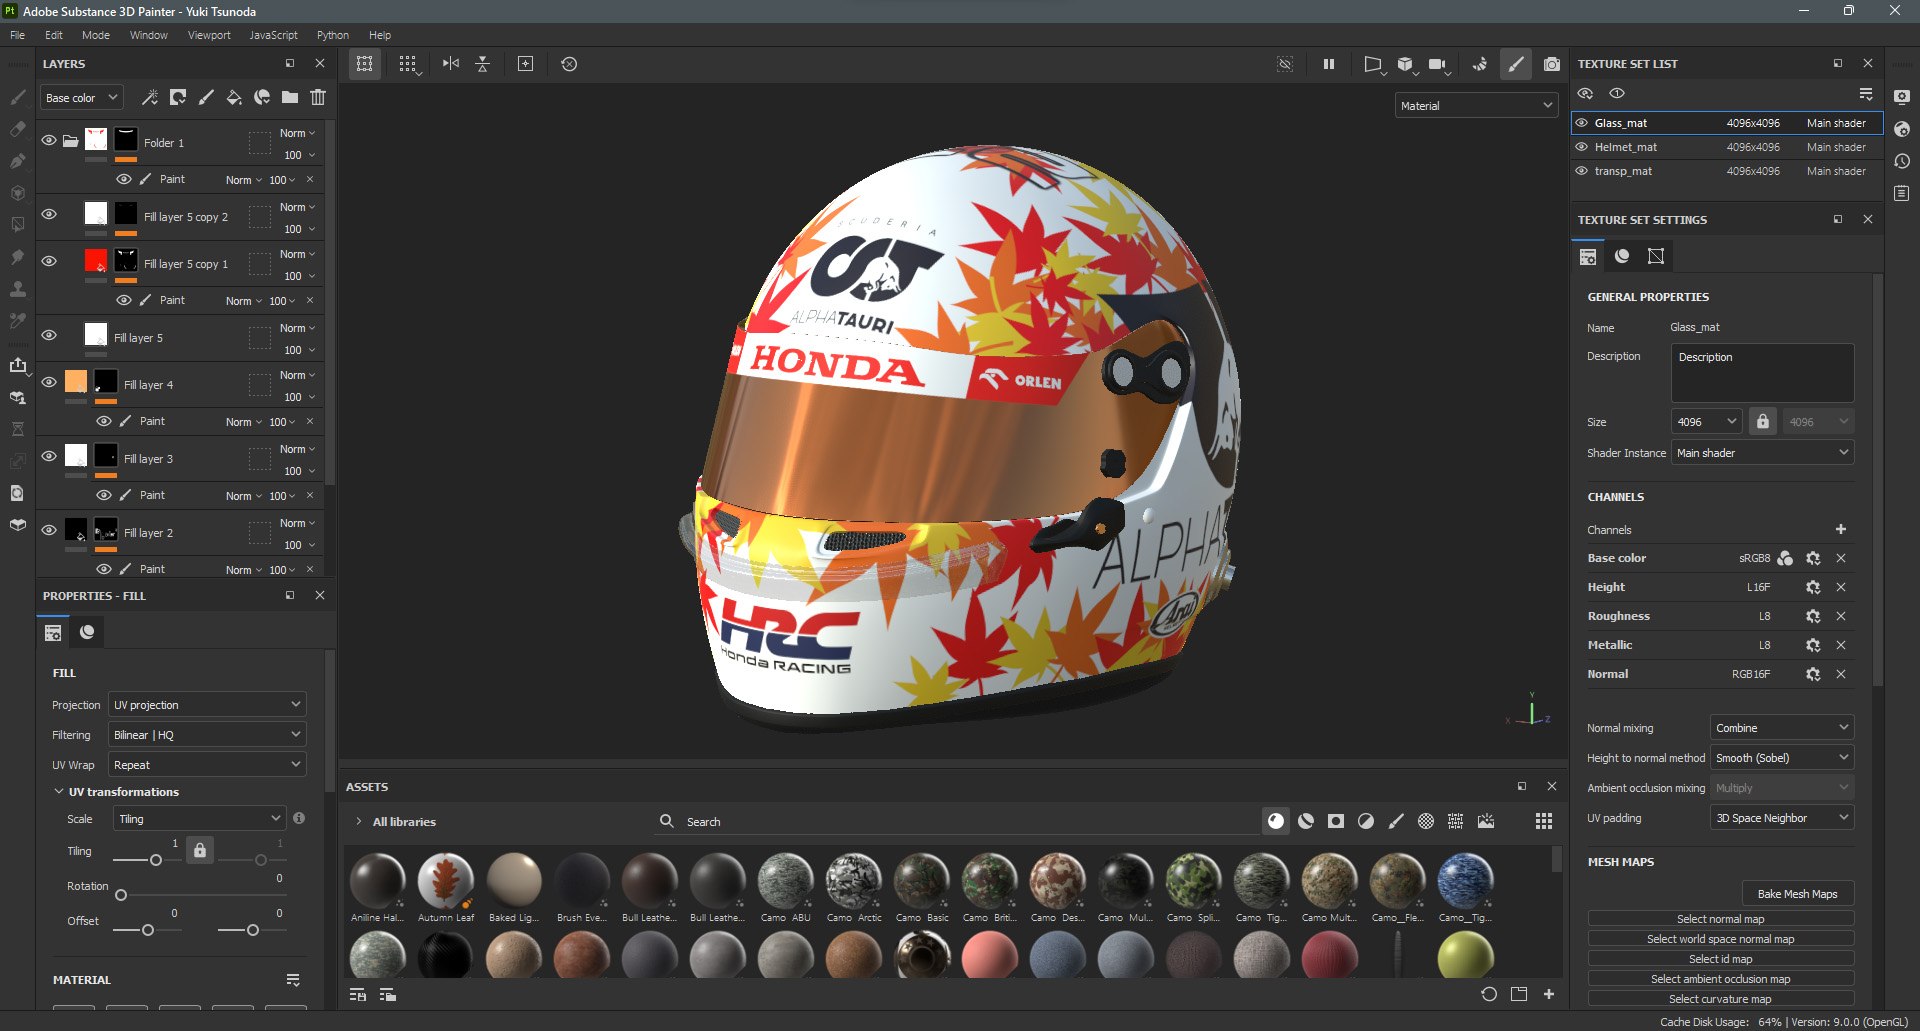Image resolution: width=1920 pixels, height=1031 pixels.
Task: Pause the viewport rendering
Action: coord(1329,64)
